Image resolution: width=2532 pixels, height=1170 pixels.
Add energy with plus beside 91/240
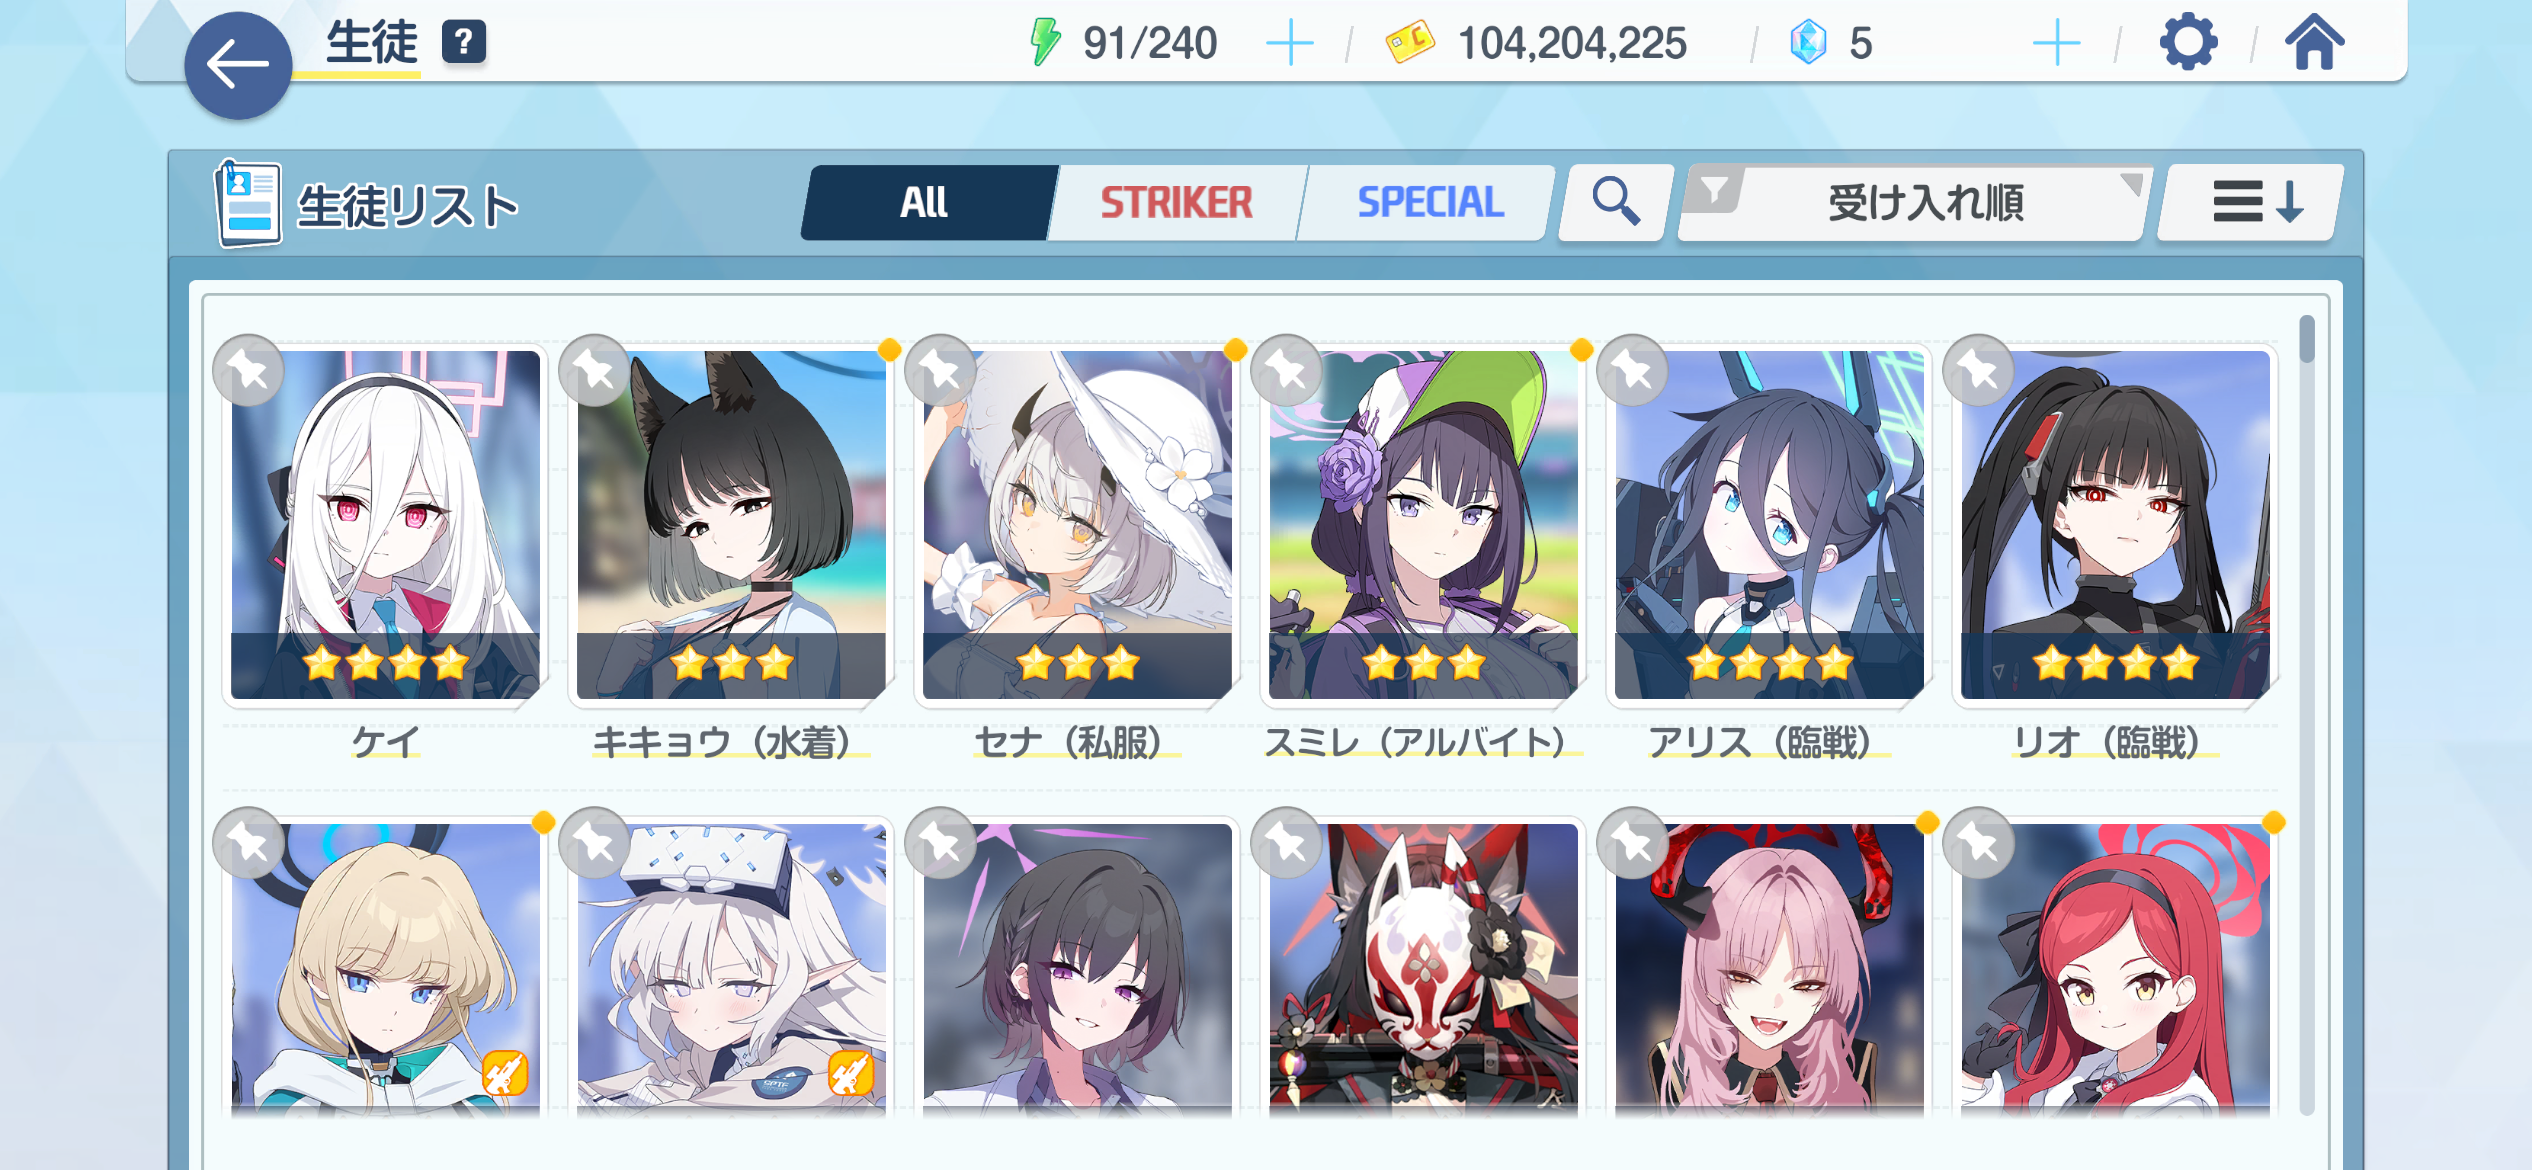pyautogui.click(x=1290, y=43)
